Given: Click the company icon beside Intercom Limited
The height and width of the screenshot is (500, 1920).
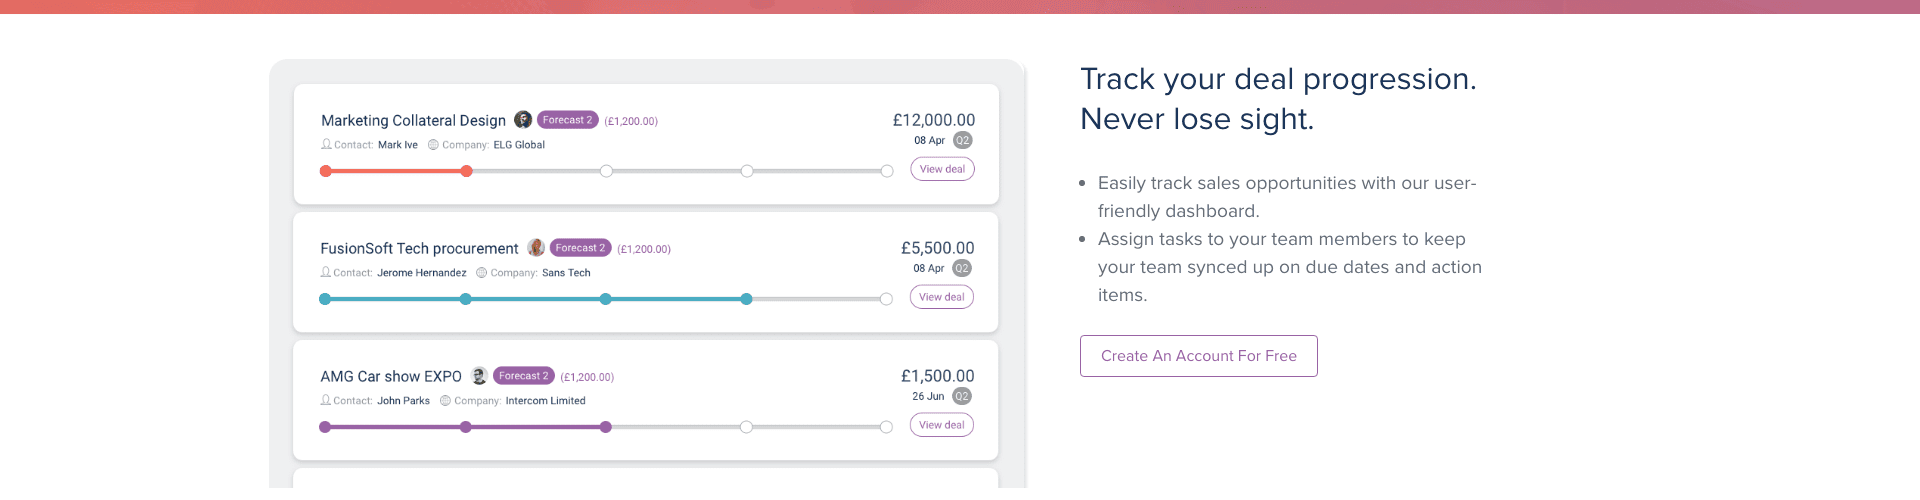Looking at the screenshot, I should click(x=445, y=400).
